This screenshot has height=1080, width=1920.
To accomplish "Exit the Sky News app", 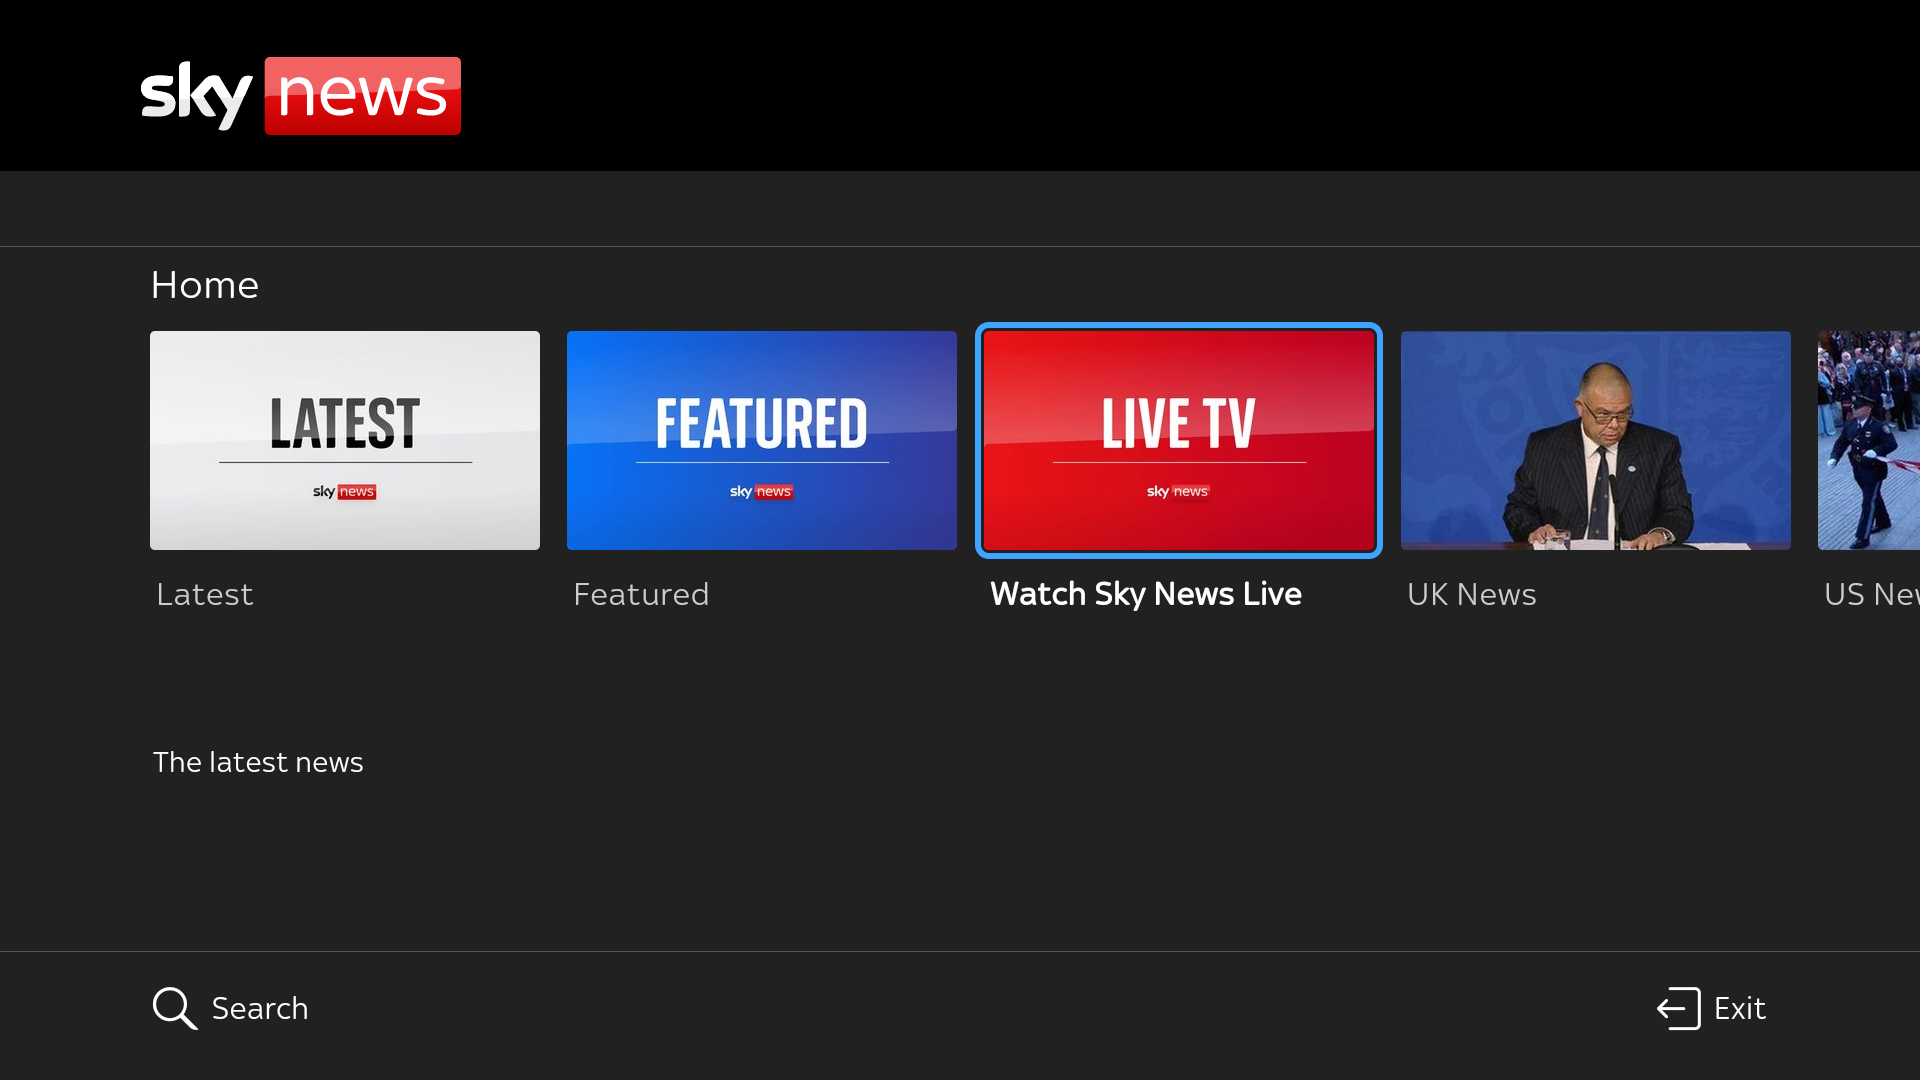I will (x=1740, y=1008).
